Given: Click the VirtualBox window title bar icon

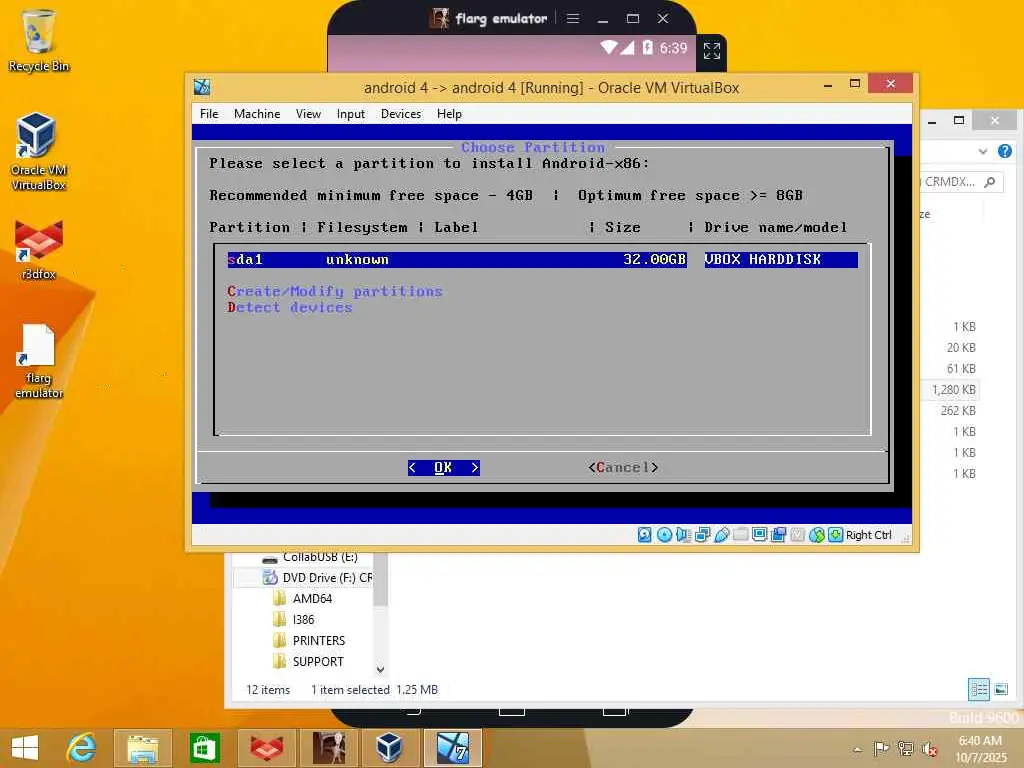Looking at the screenshot, I should tap(202, 87).
